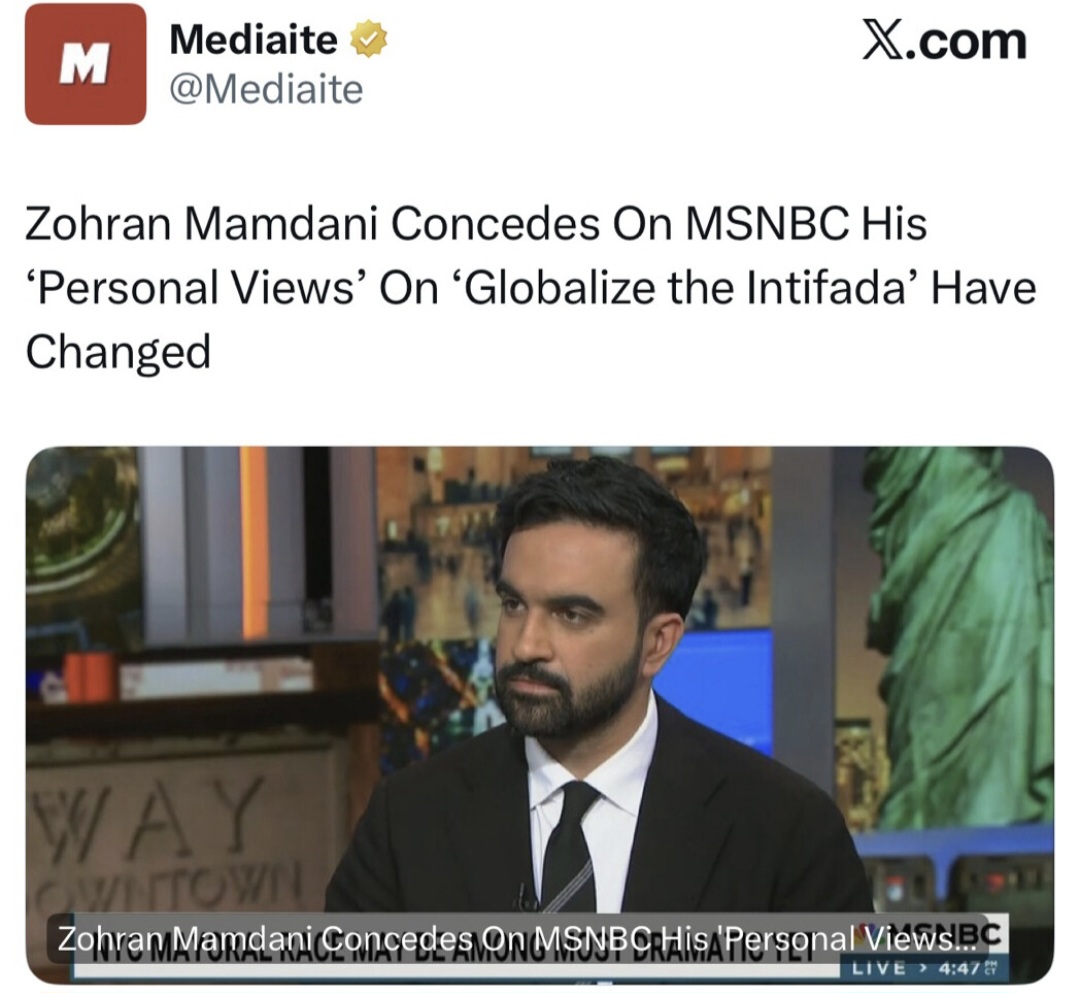Click the word MSNBC in the tweet headline
The width and height of the screenshot is (1080, 993).
pyautogui.click(x=764, y=224)
